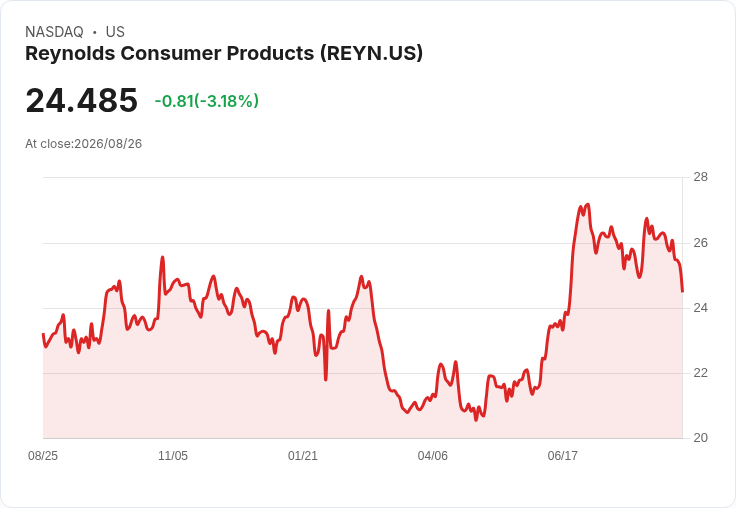Click the -0.81(-3.18%) change indicator

[207, 101]
